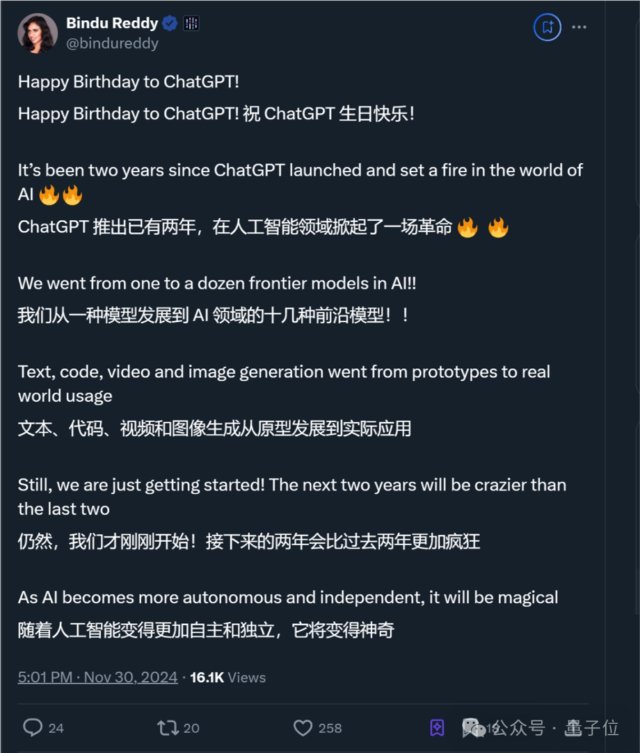
Task: Open the @bindureddy handle link
Action: 112,43
